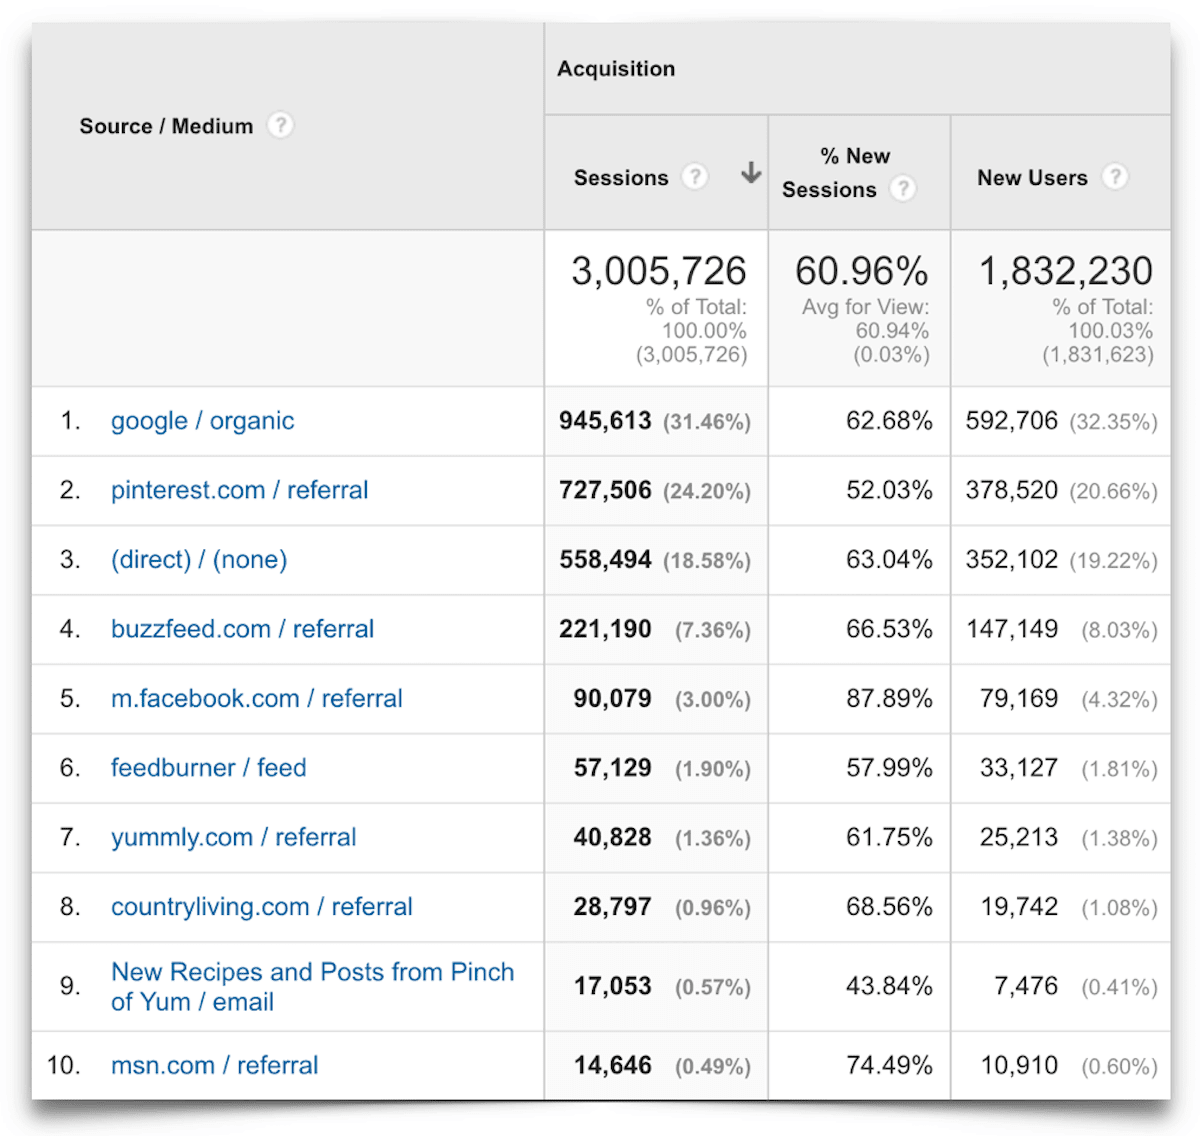1200x1136 pixels.
Task: Click the (direct) / (none) entry
Action: point(198,559)
